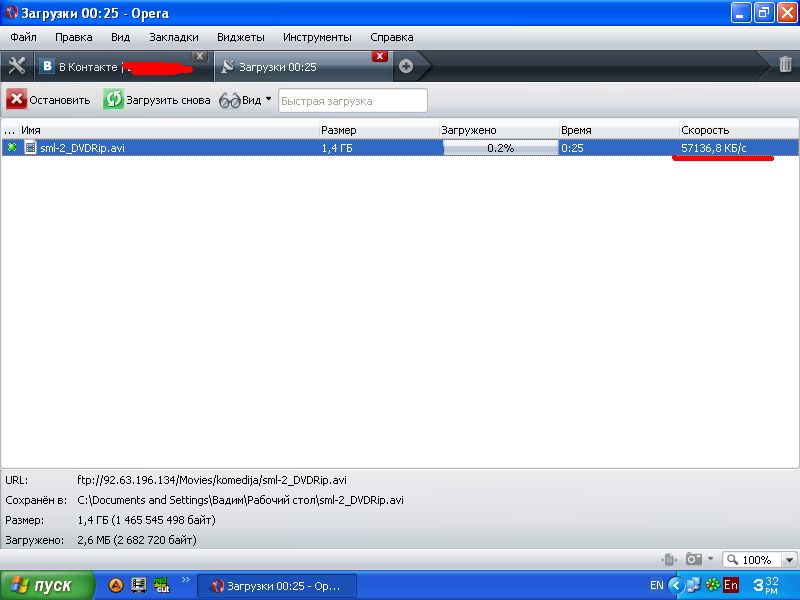The width and height of the screenshot is (800, 600).
Task: Sort downloads by the Имя column
Action: tap(168, 130)
